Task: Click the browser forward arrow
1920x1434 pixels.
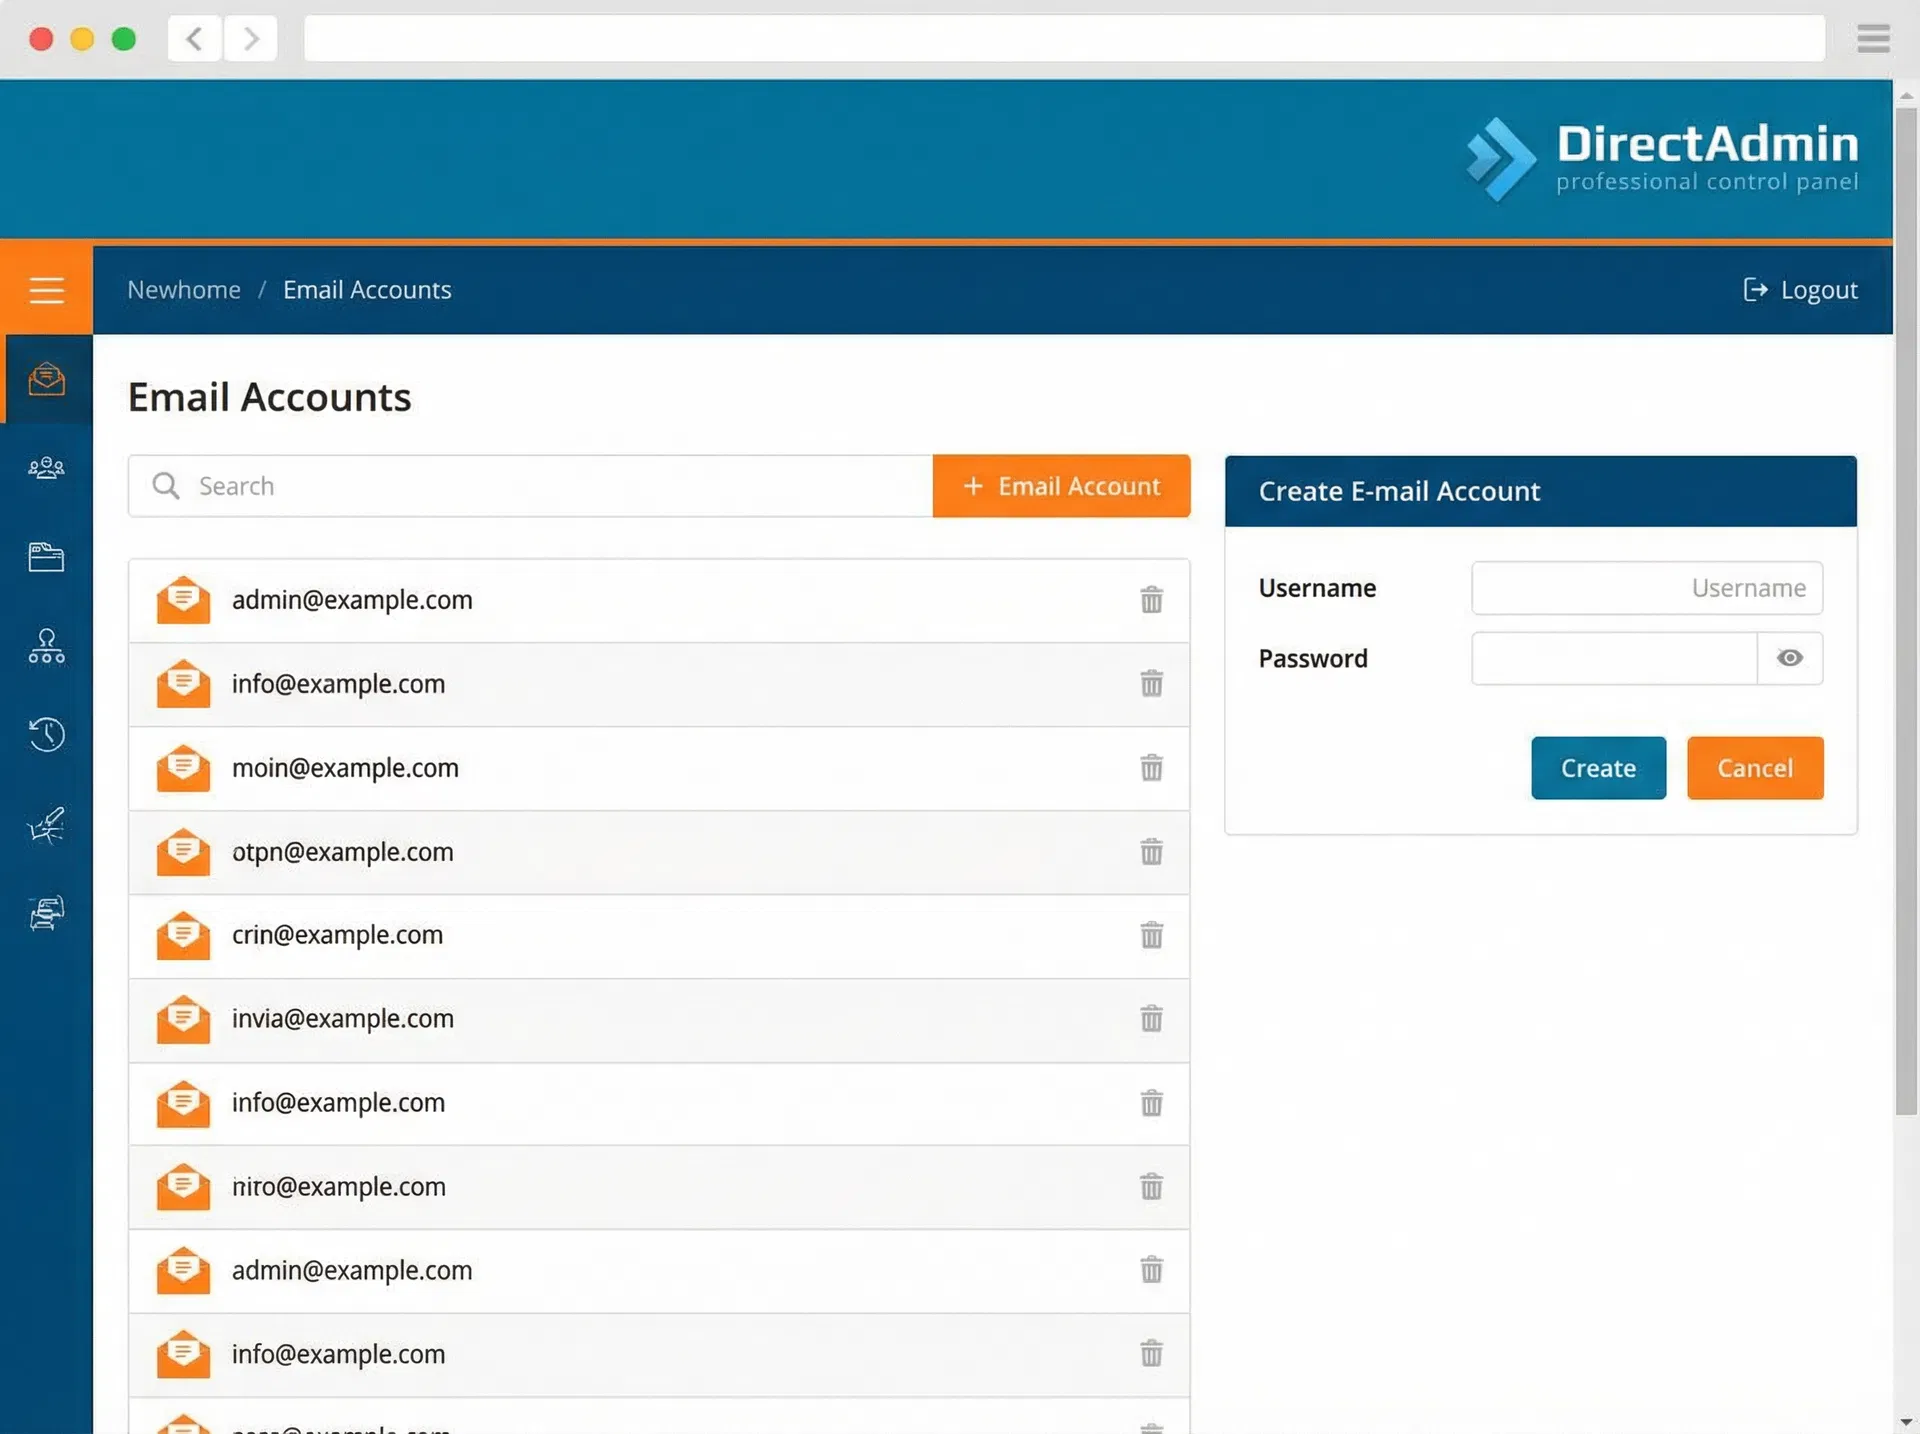Action: 251,39
